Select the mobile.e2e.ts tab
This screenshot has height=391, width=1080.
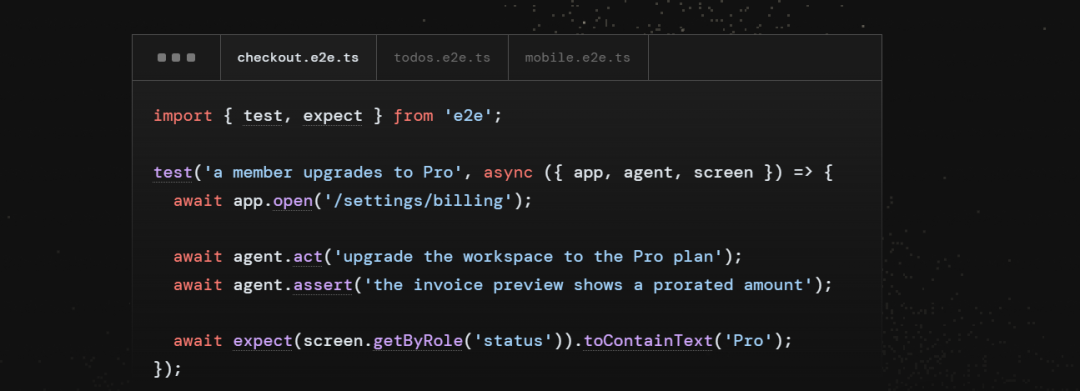click(578, 58)
